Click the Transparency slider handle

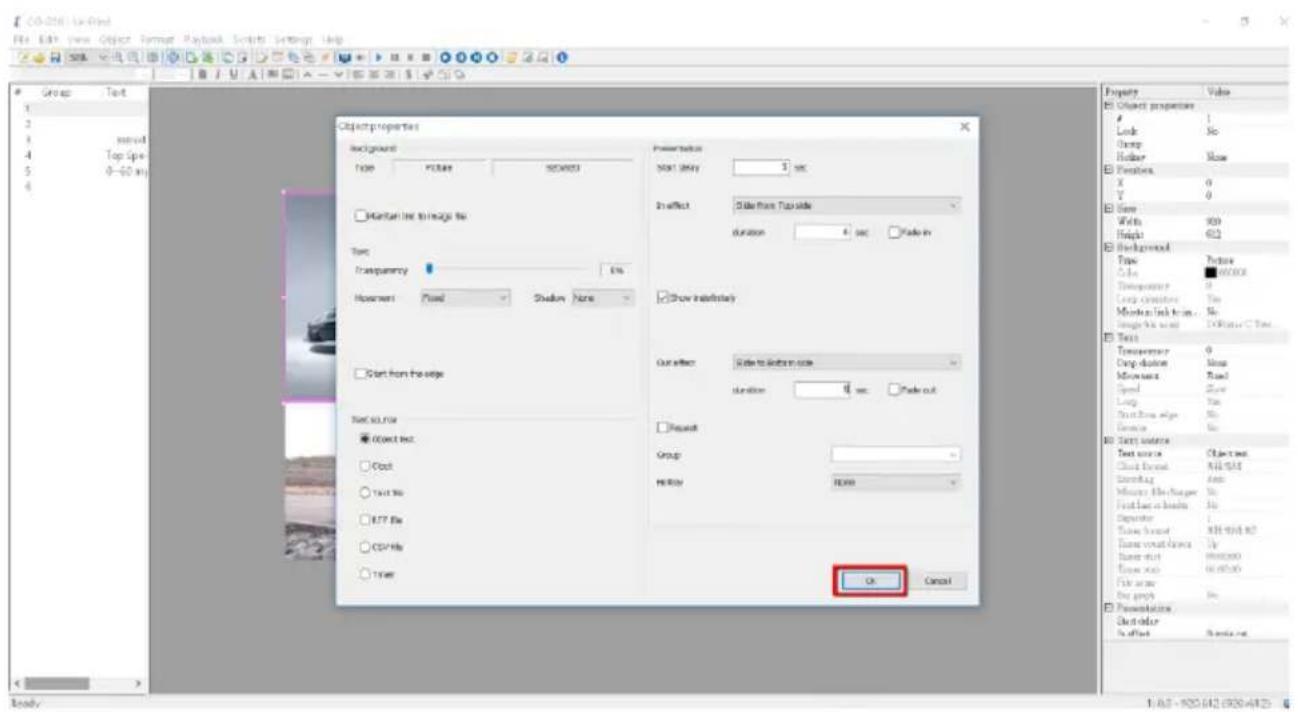pyautogui.click(x=429, y=268)
